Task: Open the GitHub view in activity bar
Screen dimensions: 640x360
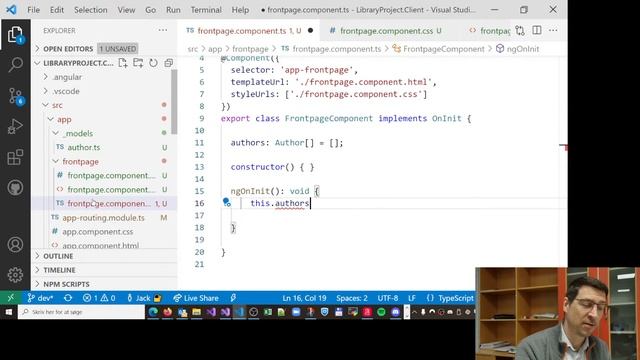Action: click(15, 188)
